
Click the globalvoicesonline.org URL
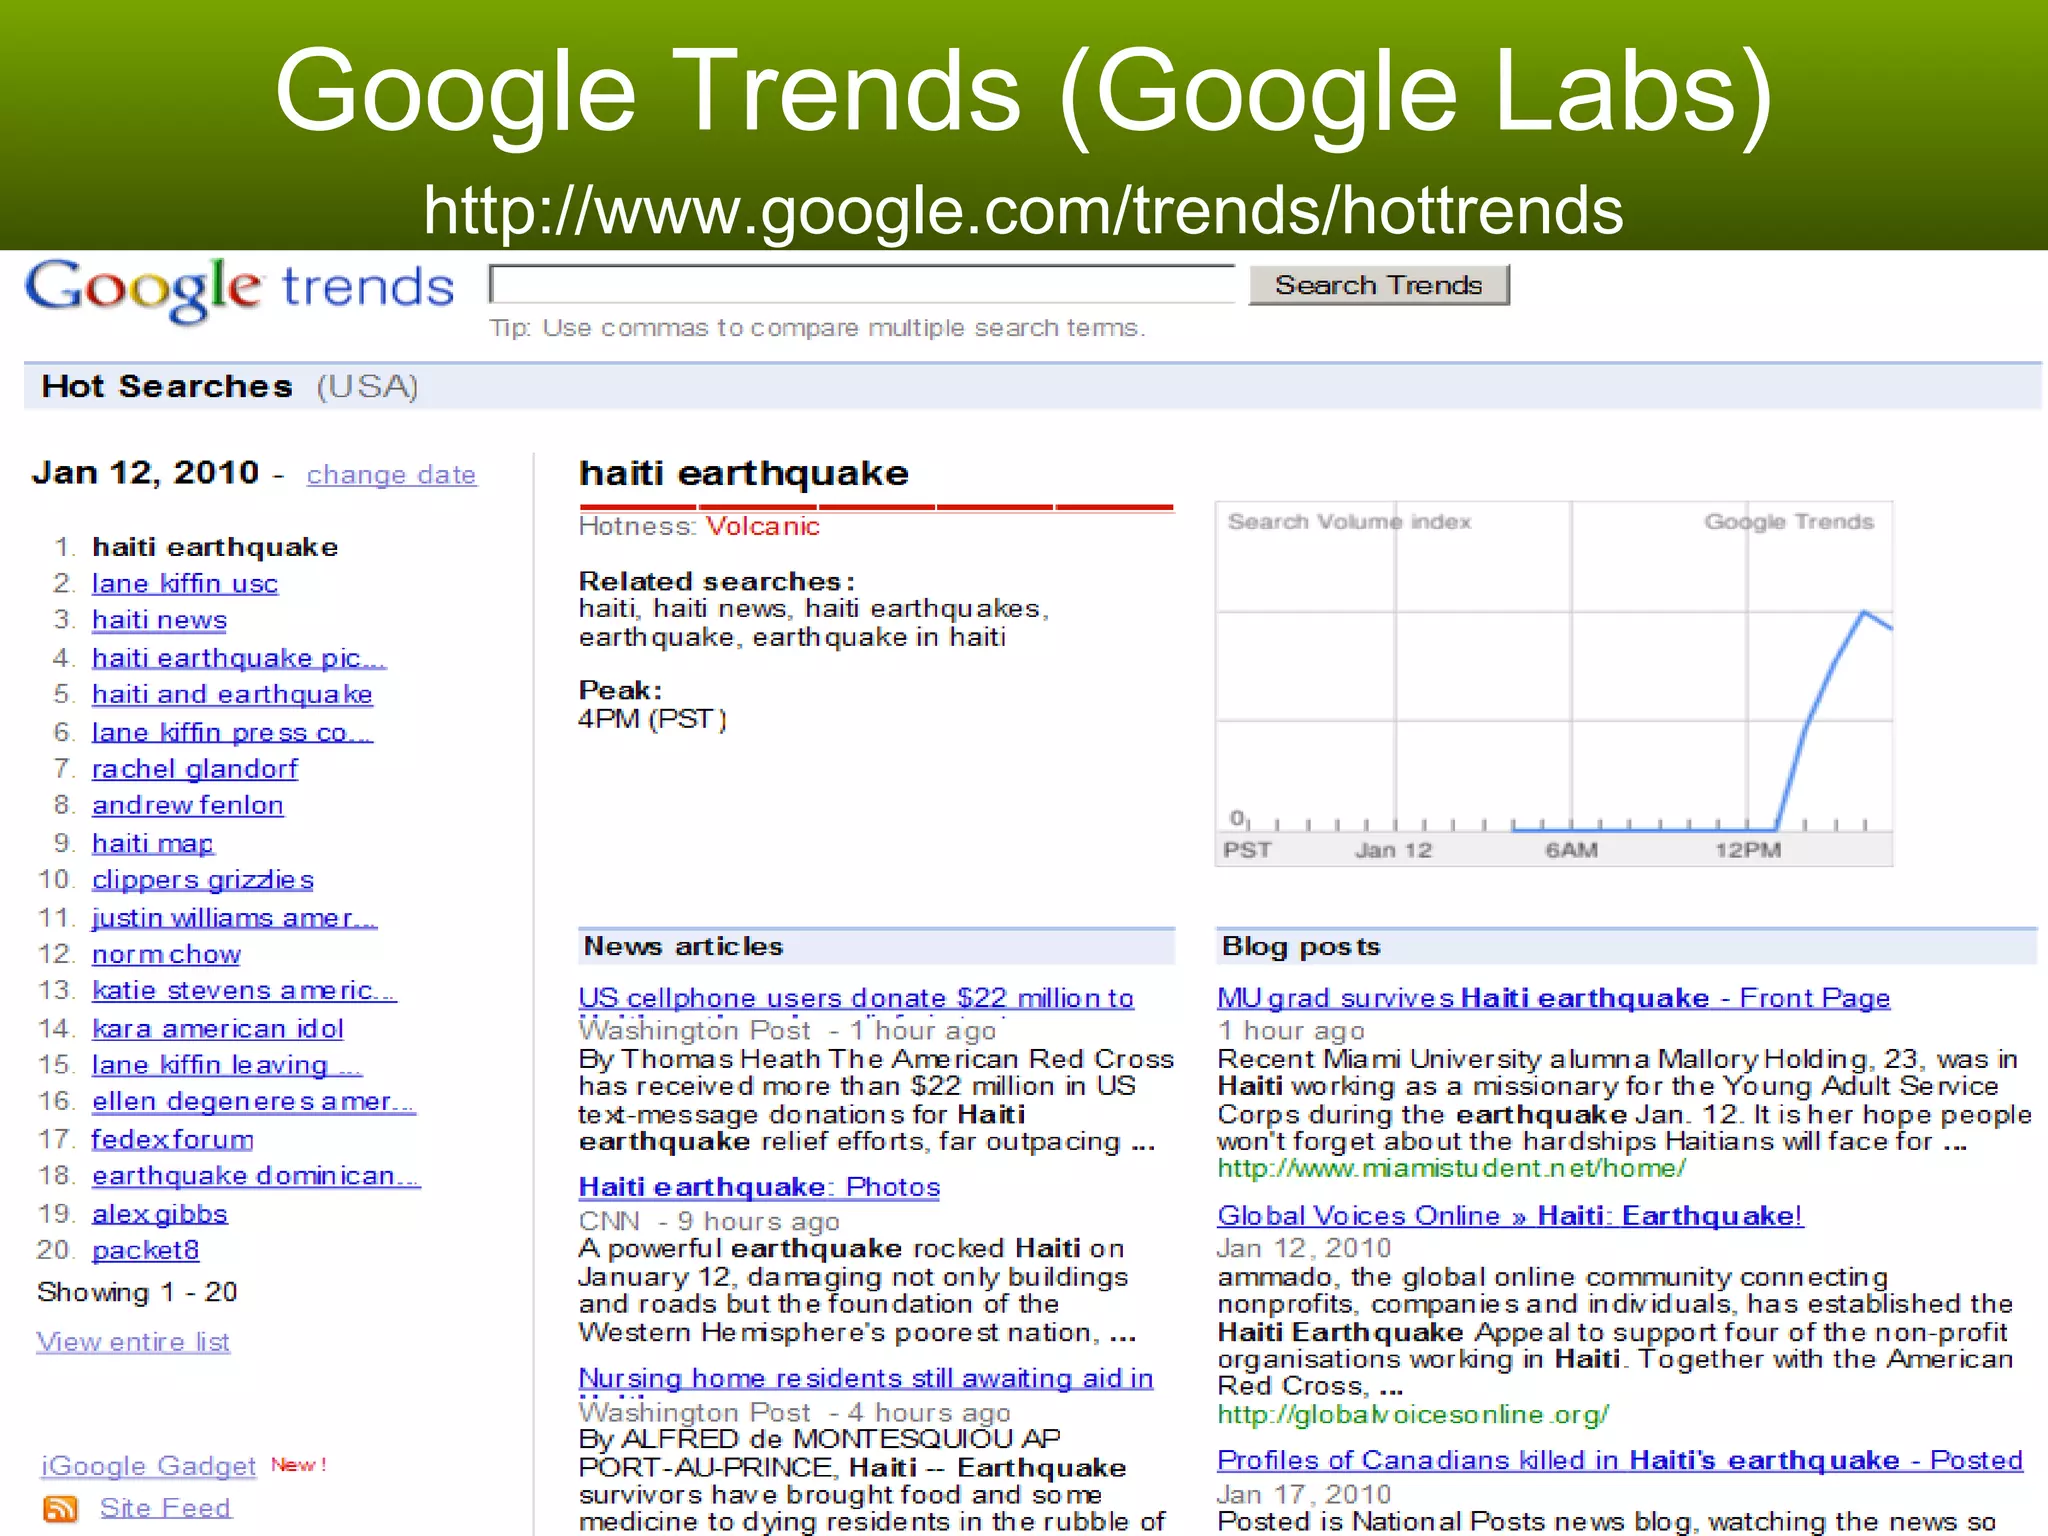1413,1414
